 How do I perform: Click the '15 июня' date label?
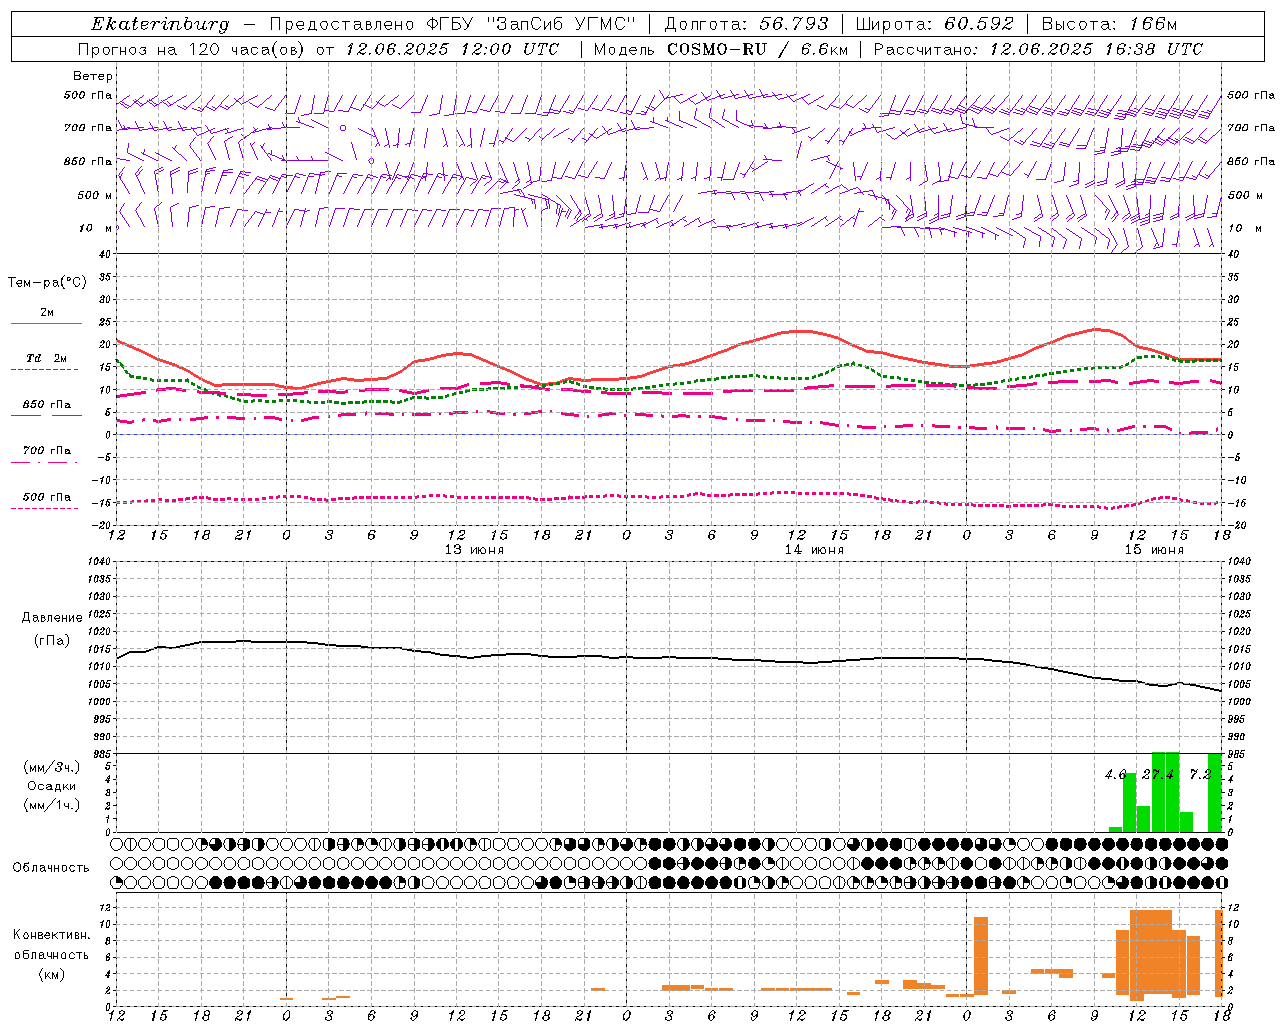click(1155, 550)
